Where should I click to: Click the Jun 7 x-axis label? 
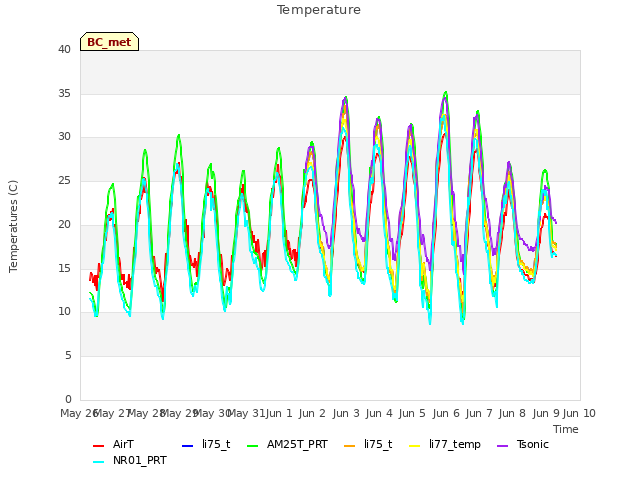pos(479,413)
